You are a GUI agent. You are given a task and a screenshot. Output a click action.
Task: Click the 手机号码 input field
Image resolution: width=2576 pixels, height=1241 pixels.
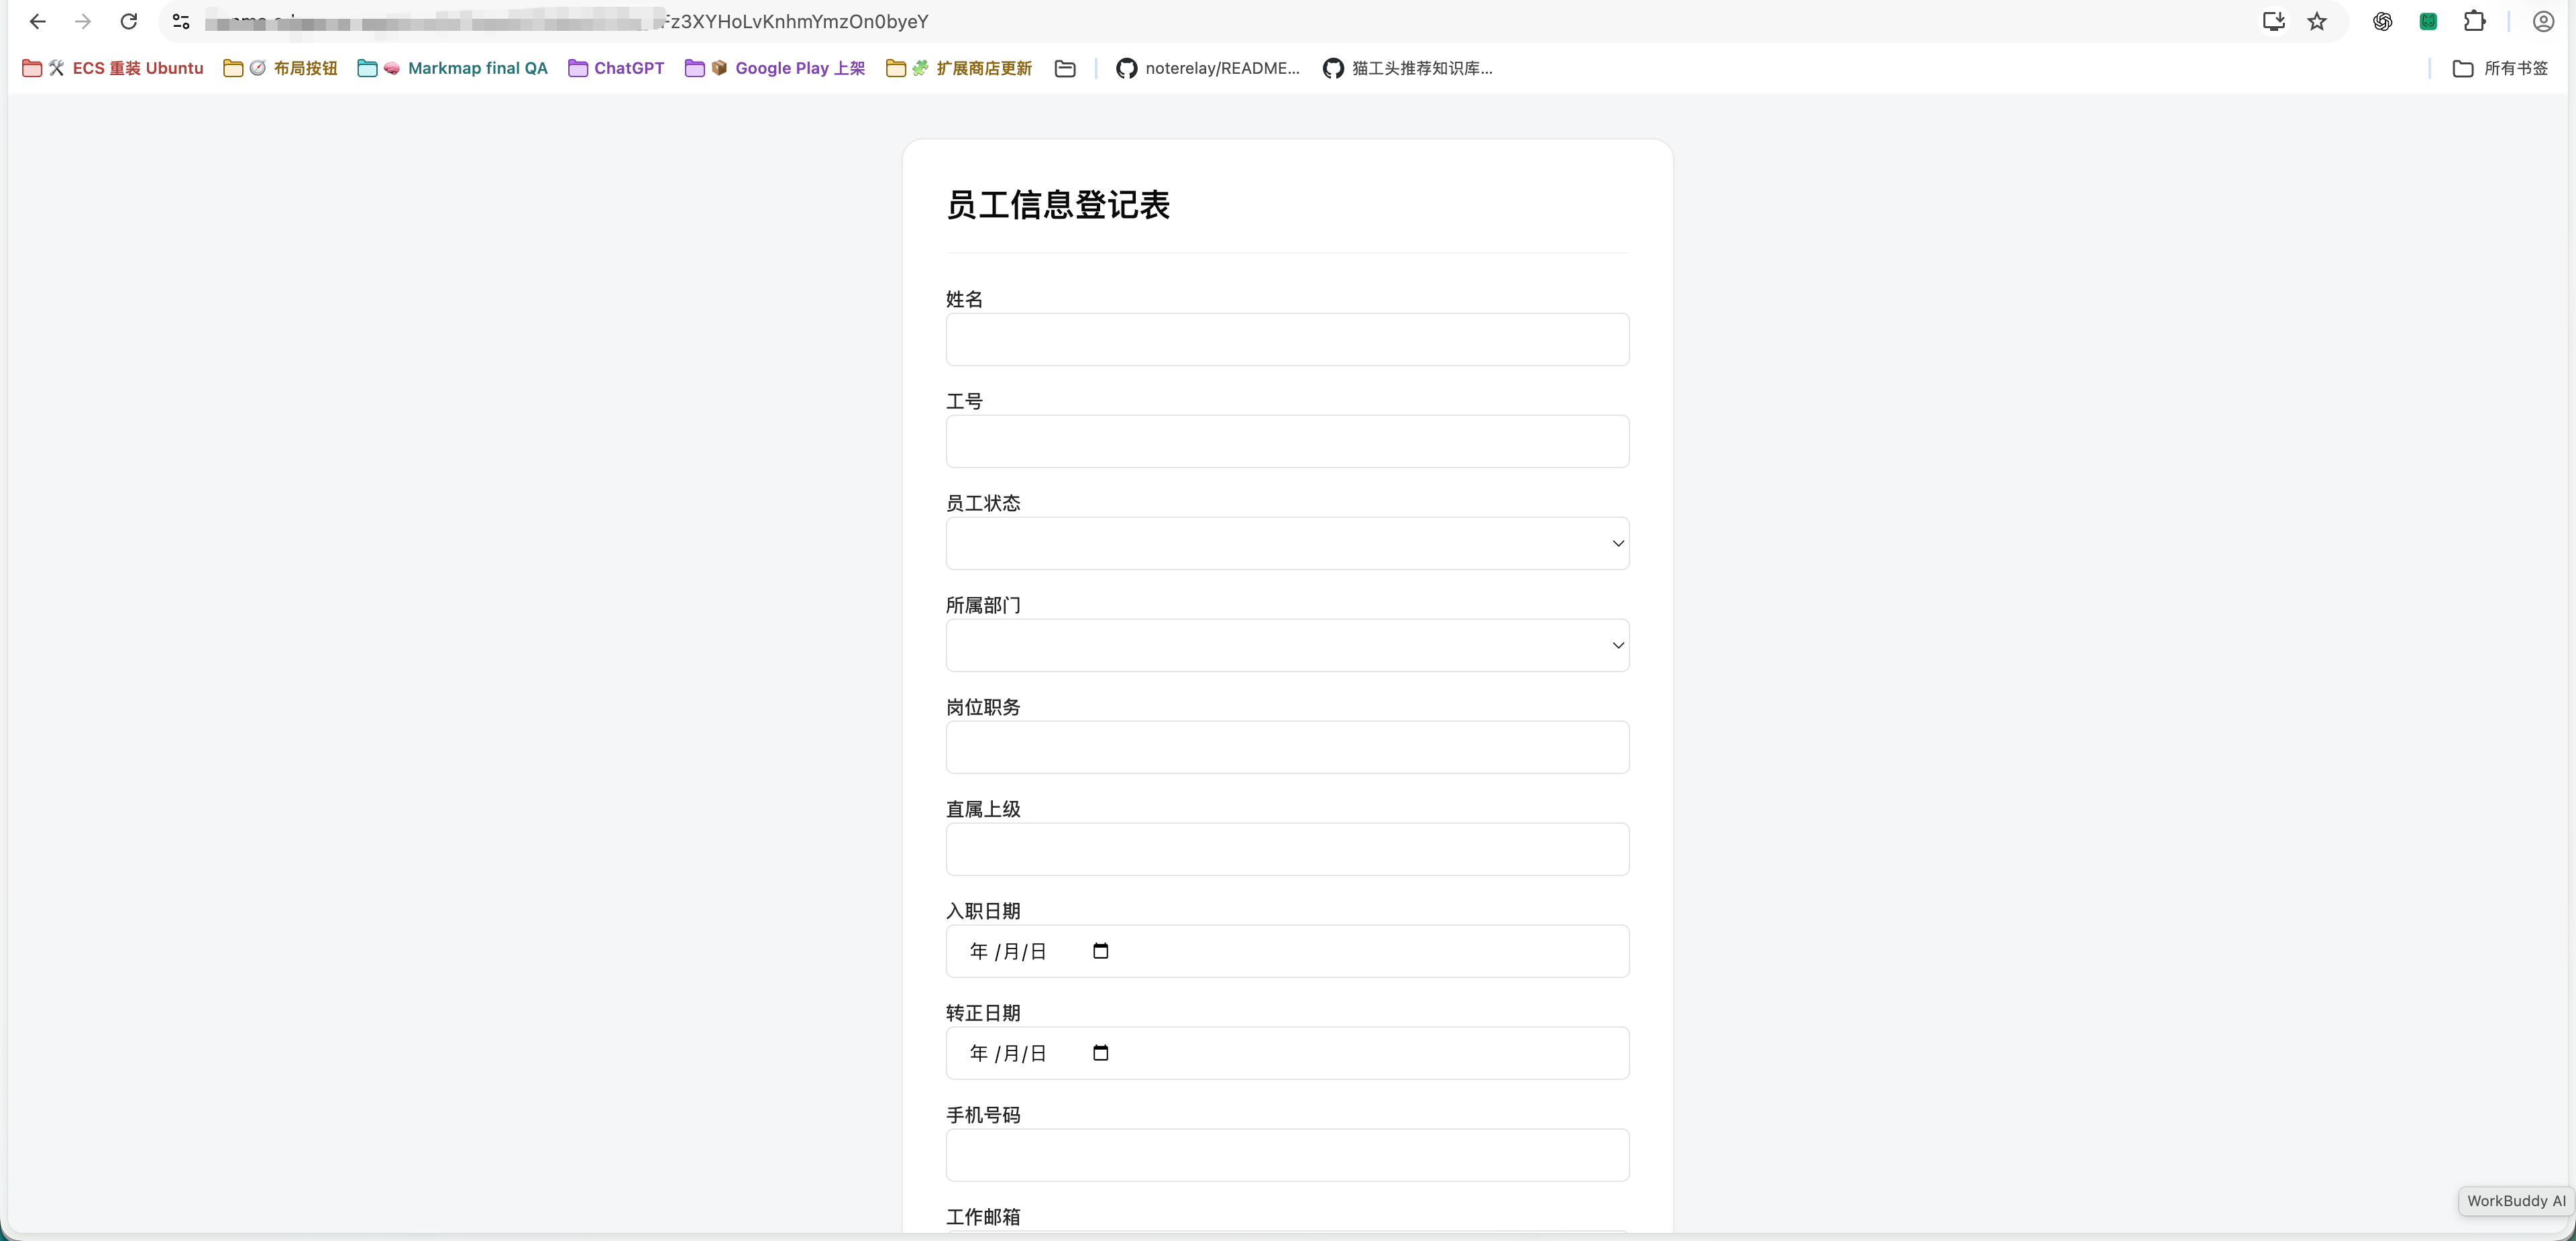[x=1287, y=1155]
